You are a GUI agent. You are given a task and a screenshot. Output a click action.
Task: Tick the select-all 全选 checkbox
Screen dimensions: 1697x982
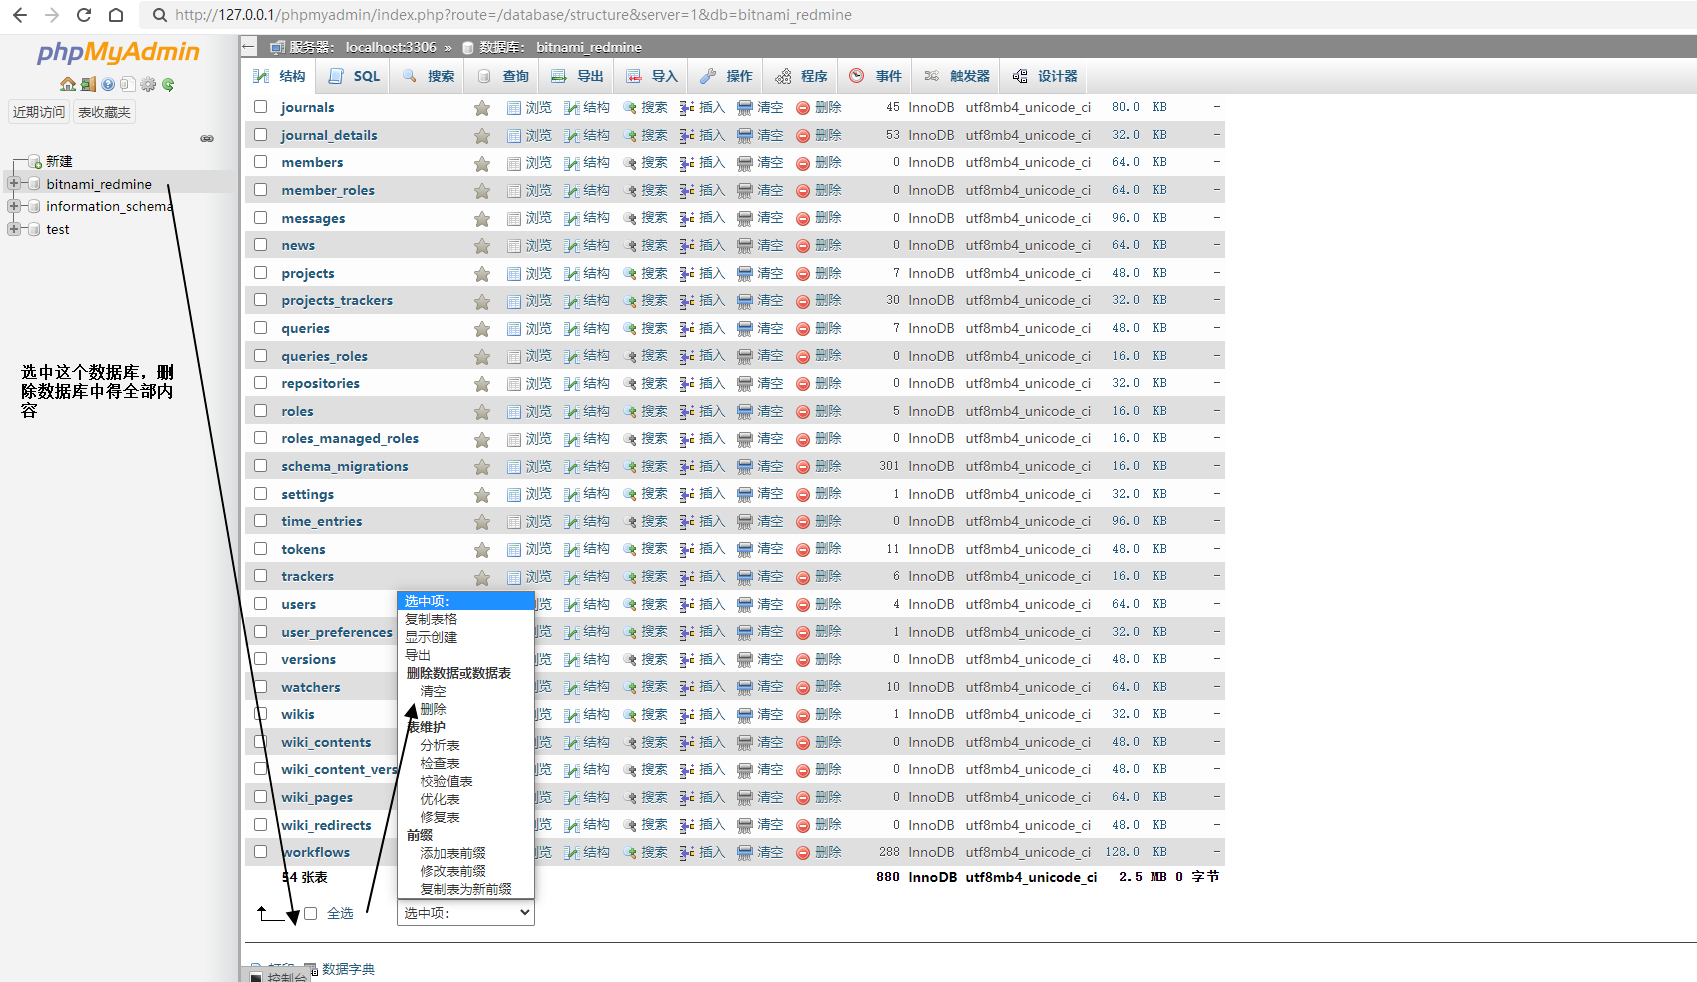tap(311, 913)
